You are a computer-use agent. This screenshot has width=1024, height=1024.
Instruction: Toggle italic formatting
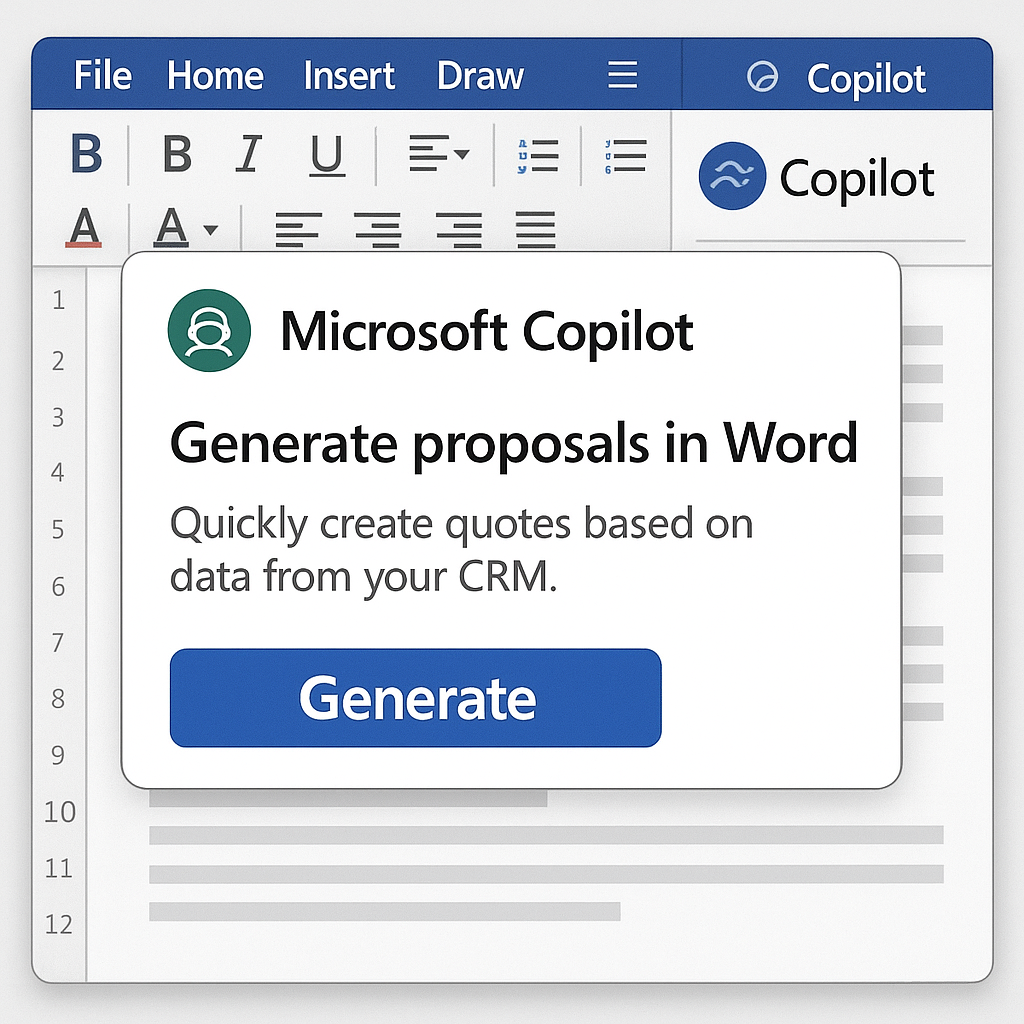249,154
